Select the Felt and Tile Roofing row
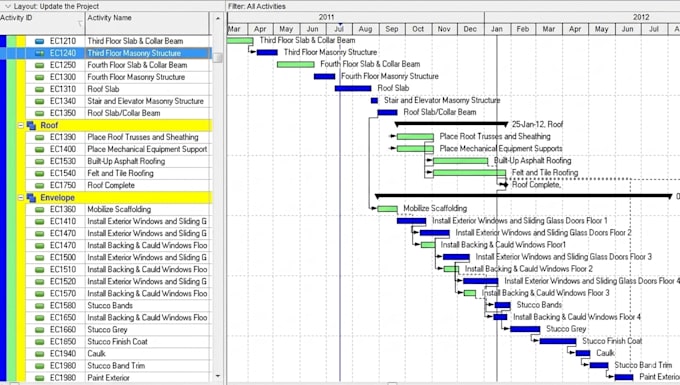 118,173
